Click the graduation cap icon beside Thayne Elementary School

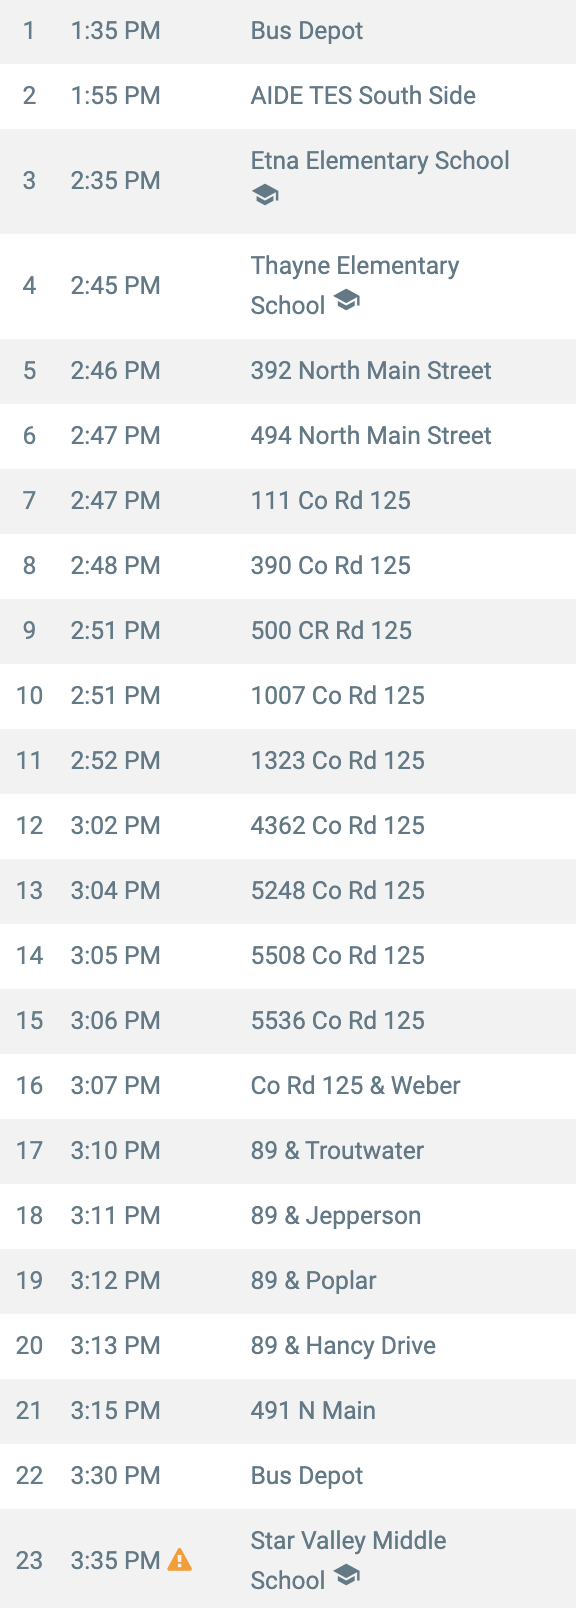click(x=347, y=300)
